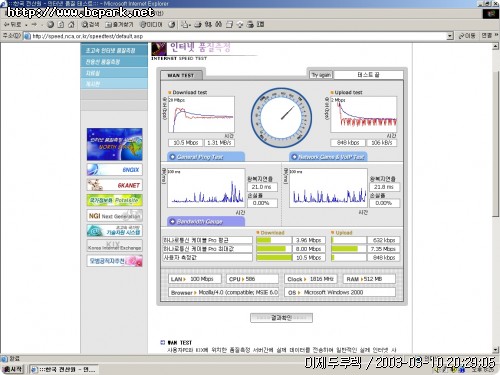This screenshot has height=375, width=500.
Task: Click the download progress bar beside 3.96 Mbps
Action: tap(274, 240)
